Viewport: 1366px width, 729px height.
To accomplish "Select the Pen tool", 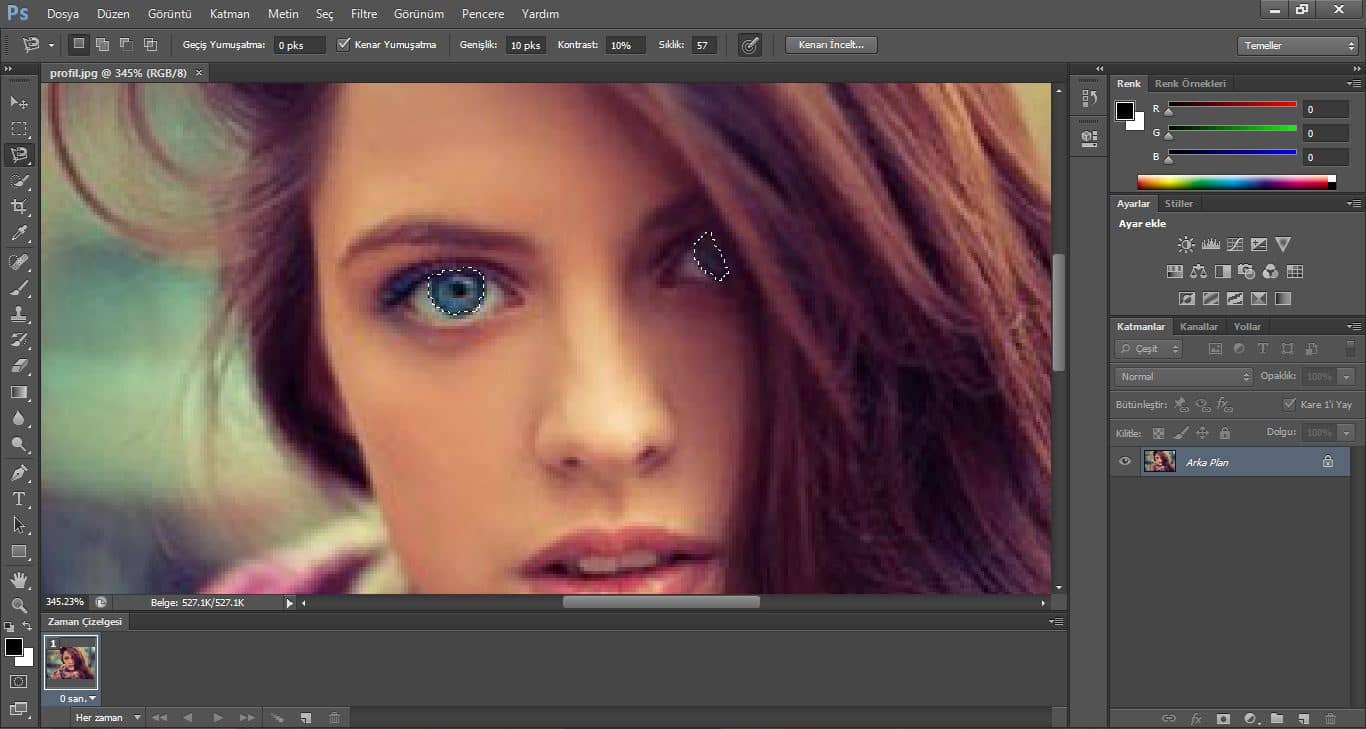I will 19,472.
